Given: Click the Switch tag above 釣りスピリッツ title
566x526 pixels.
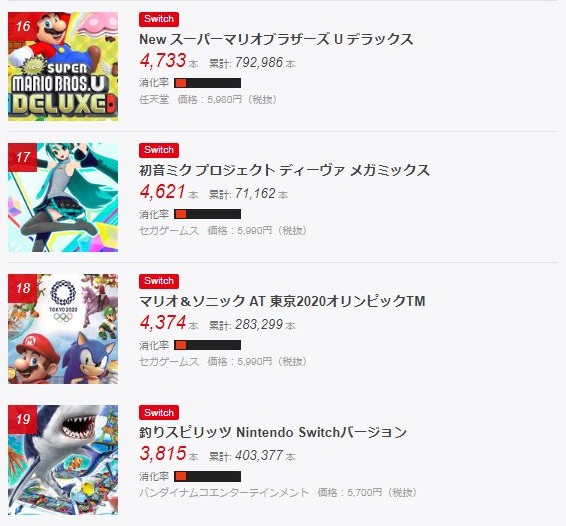Looking at the screenshot, I should [x=159, y=413].
